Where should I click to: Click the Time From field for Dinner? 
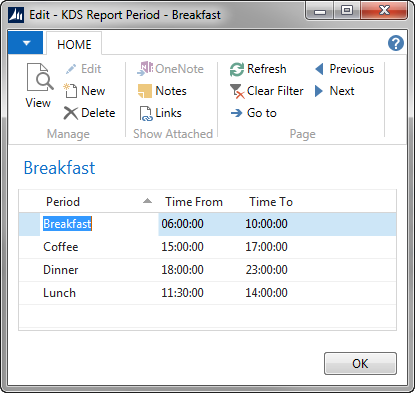(x=182, y=270)
